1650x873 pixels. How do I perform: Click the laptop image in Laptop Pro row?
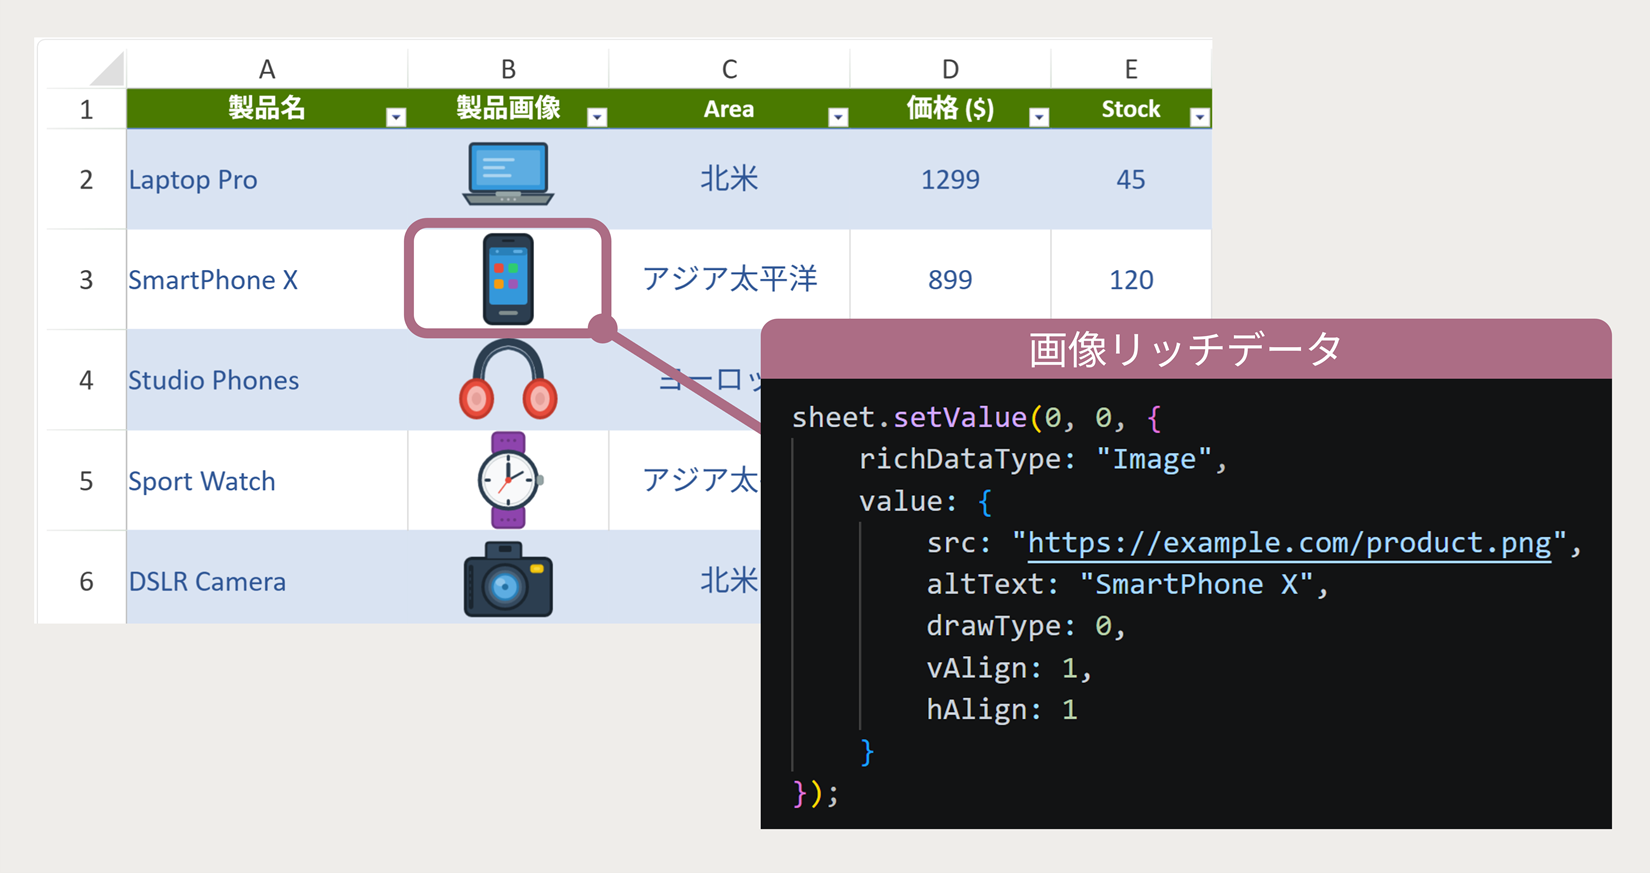pos(508,174)
